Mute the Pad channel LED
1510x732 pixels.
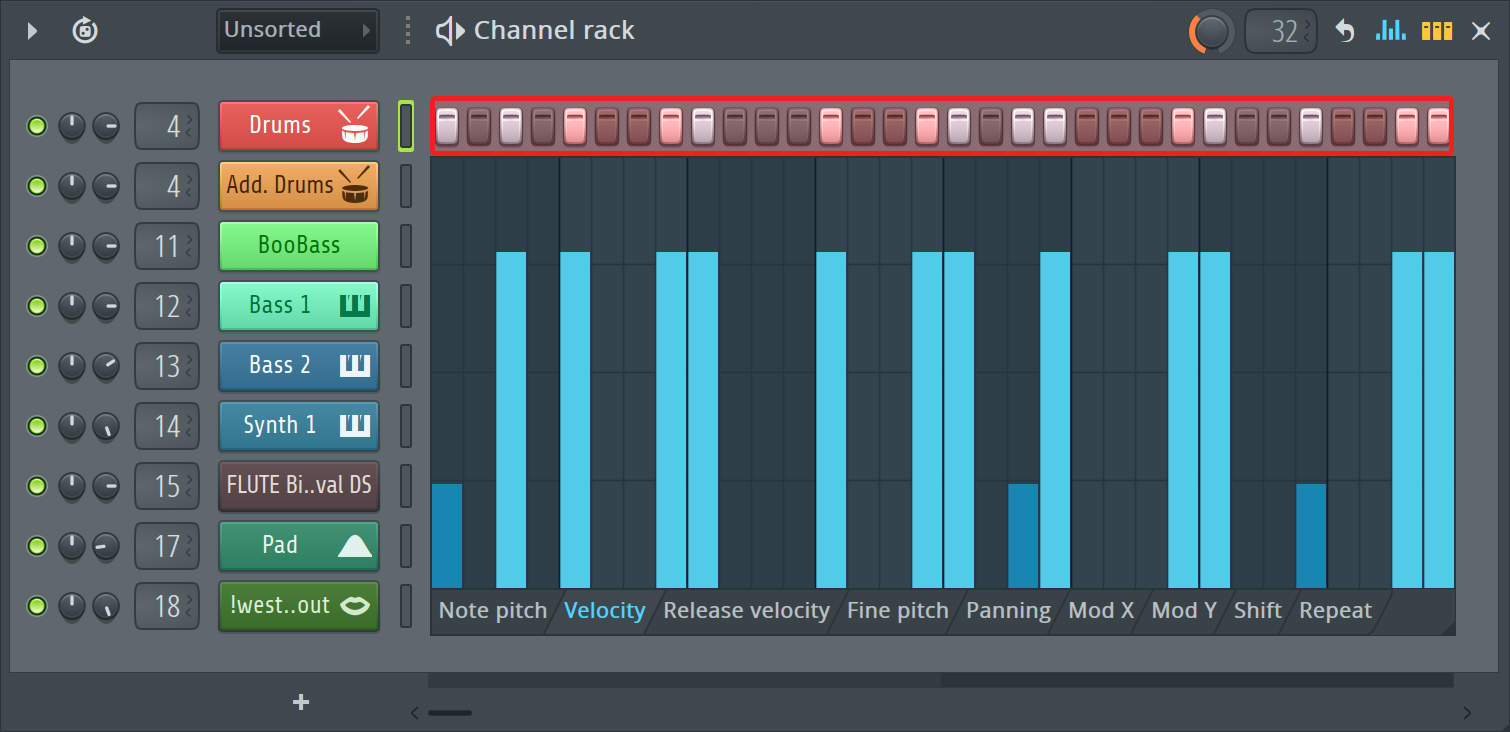point(37,546)
